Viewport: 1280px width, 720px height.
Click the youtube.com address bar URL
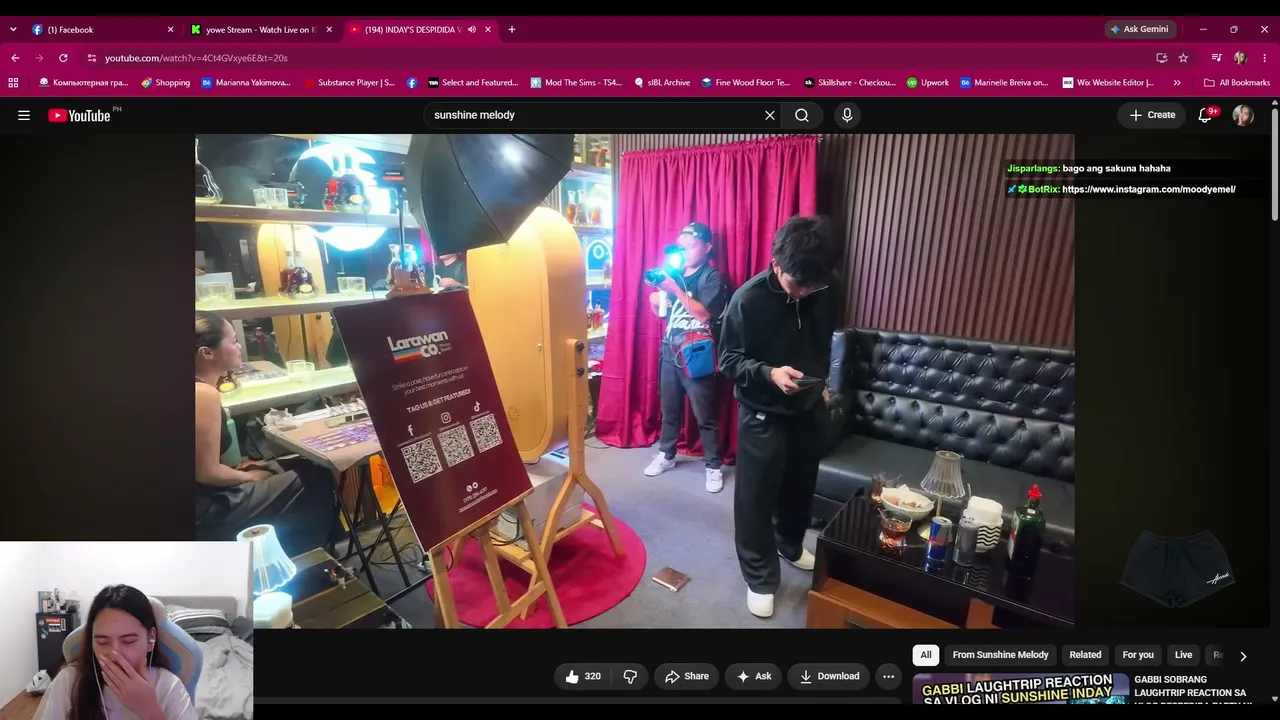tap(196, 58)
